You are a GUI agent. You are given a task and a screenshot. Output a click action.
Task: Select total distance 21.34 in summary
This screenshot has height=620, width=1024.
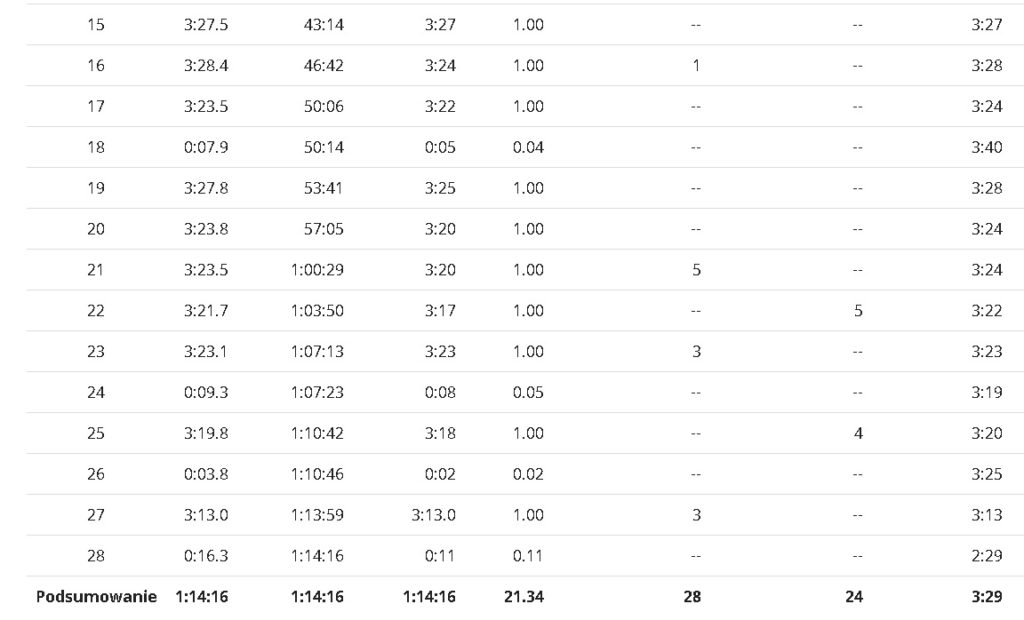524,596
